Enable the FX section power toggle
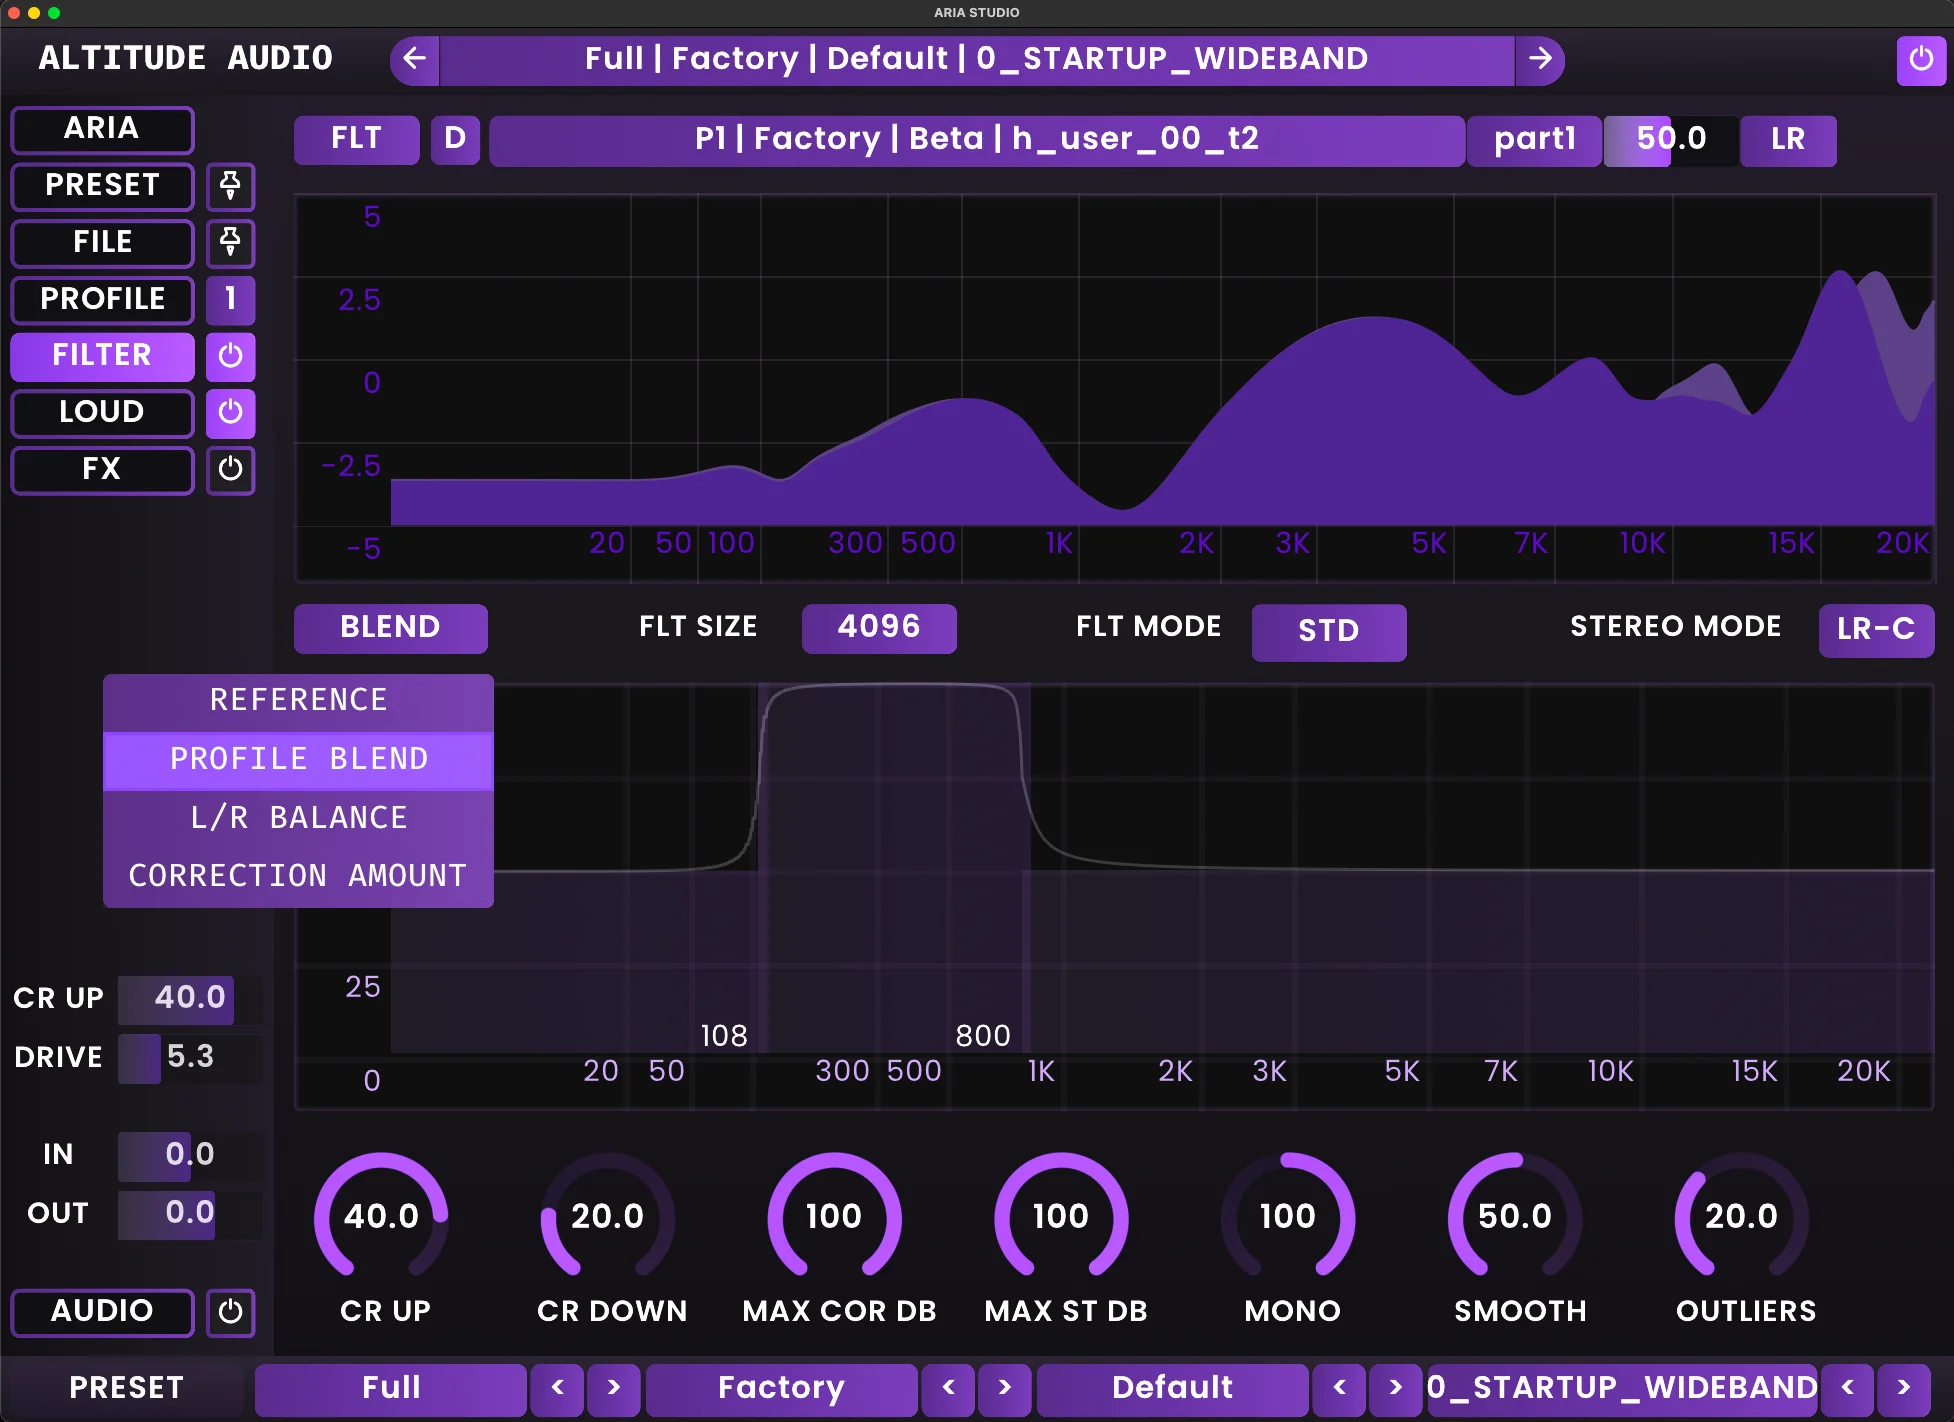Image resolution: width=1954 pixels, height=1422 pixels. click(x=230, y=470)
